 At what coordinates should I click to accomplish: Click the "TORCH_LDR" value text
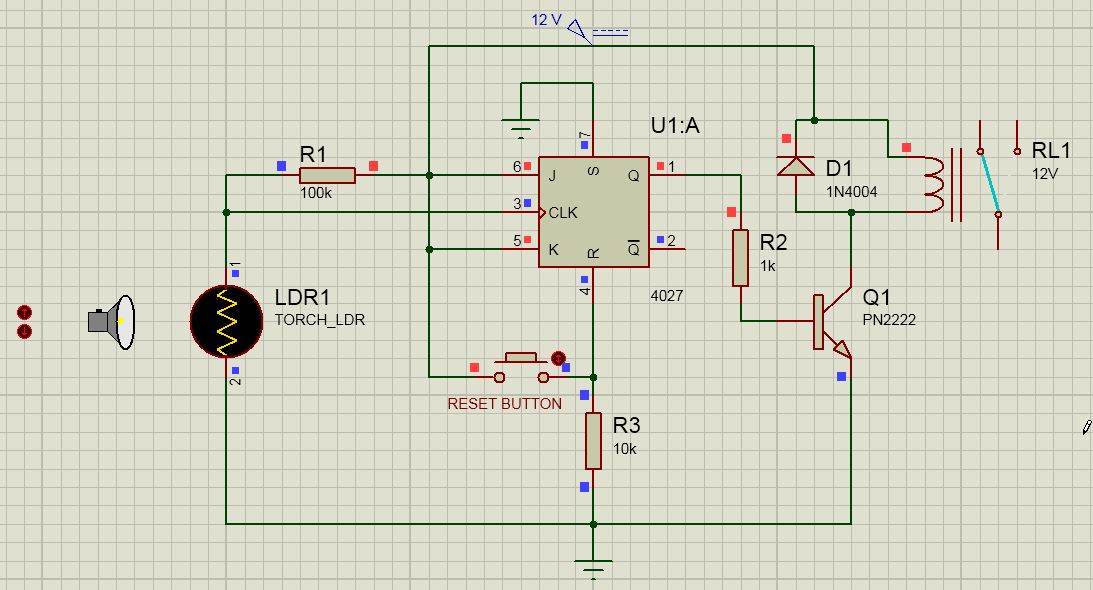320,319
